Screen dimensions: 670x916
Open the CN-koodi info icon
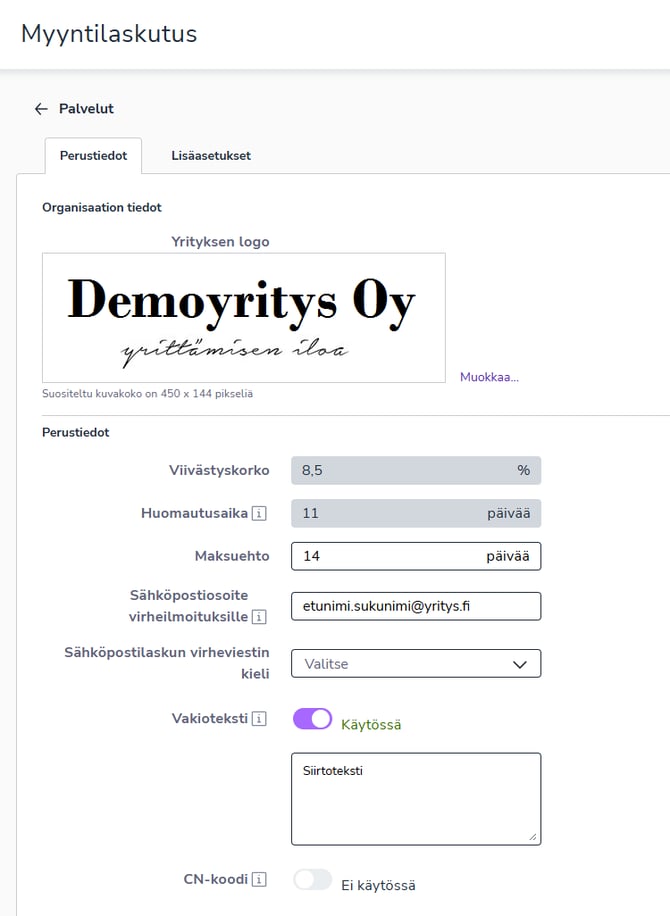click(x=258, y=880)
